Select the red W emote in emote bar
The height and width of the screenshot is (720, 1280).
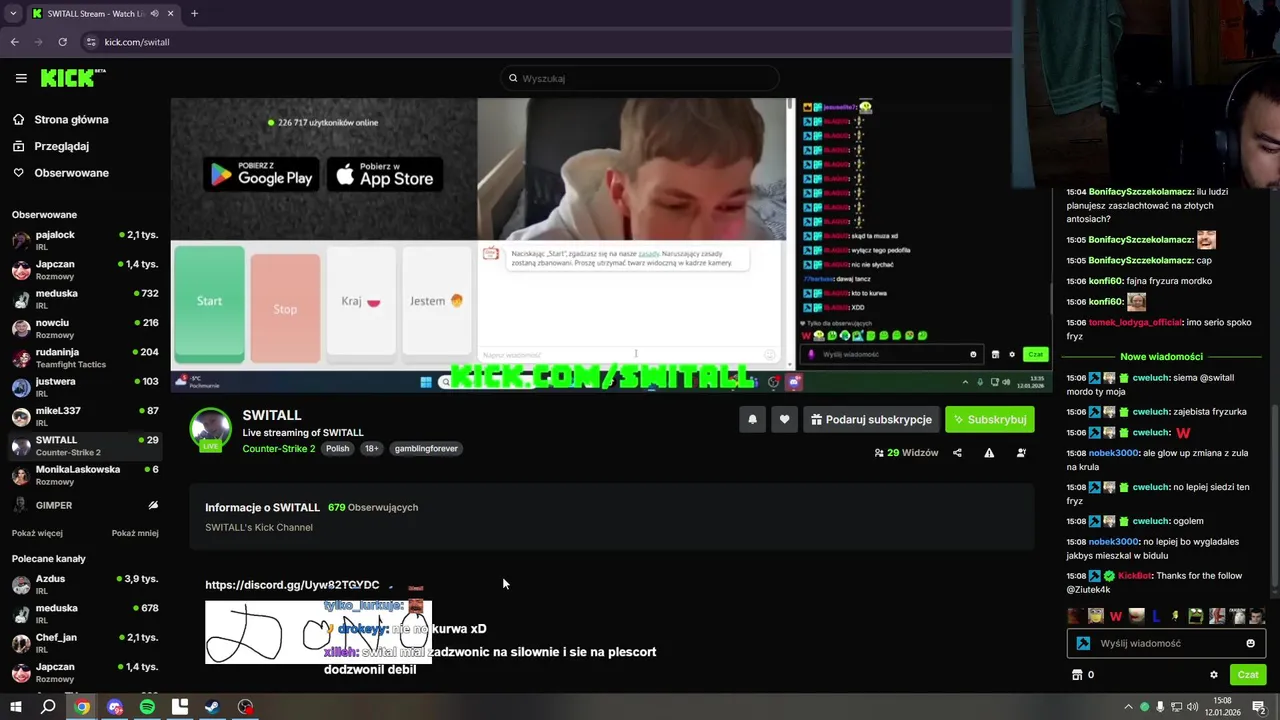click(1116, 616)
